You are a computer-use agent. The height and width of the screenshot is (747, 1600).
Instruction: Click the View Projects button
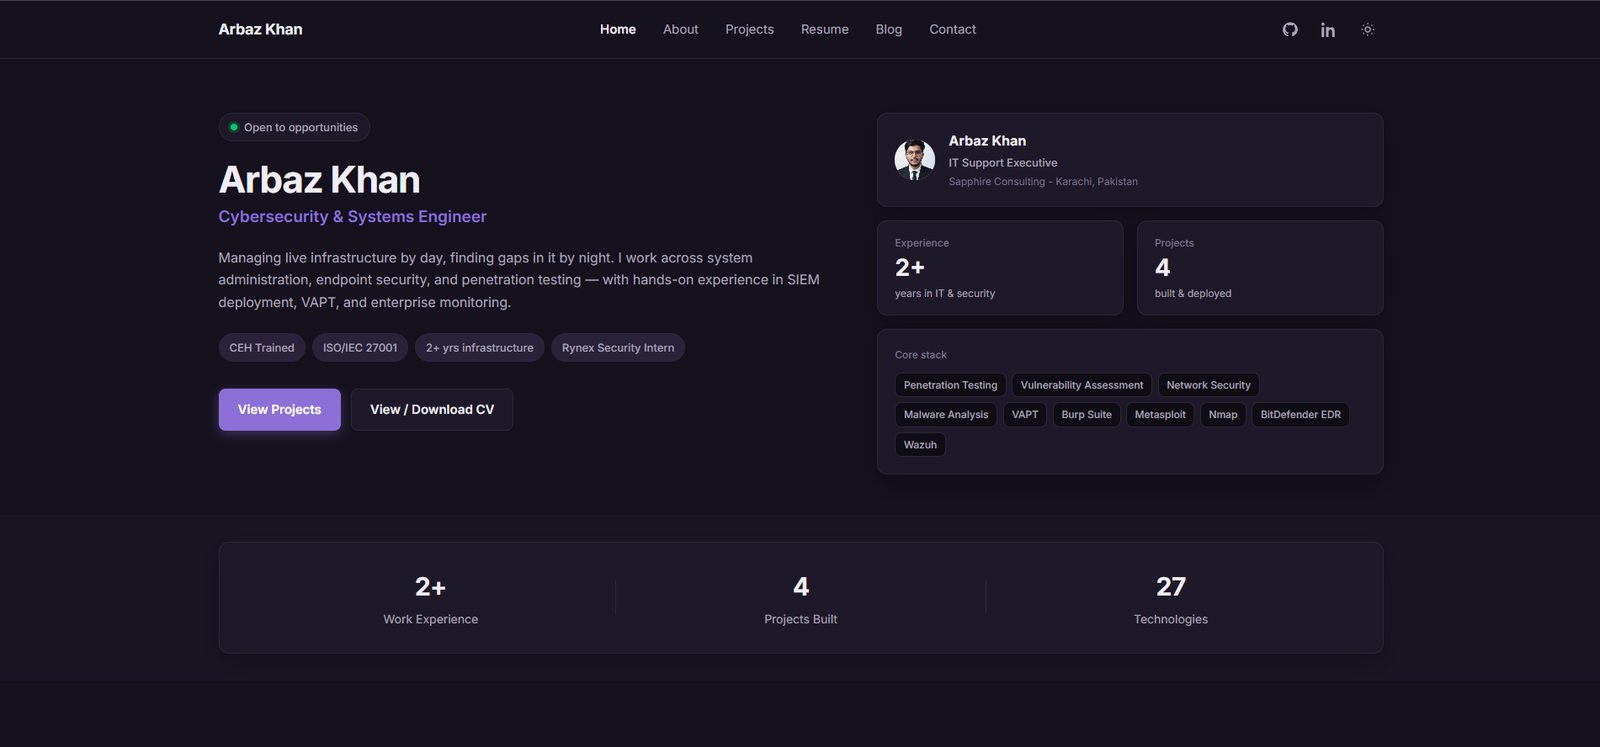click(280, 409)
